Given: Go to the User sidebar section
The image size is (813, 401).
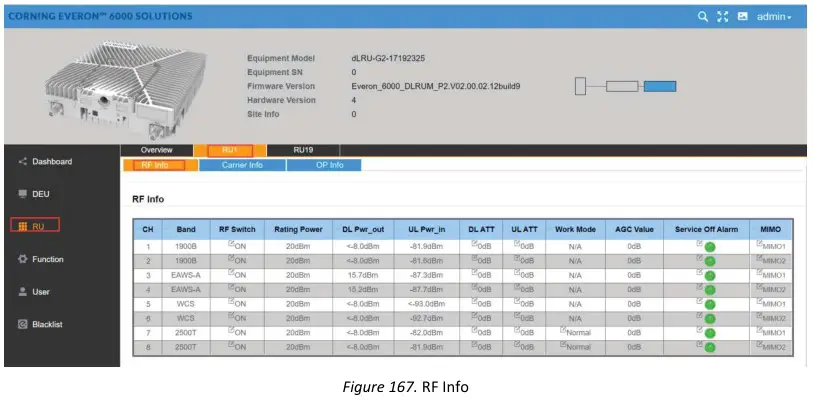Looking at the screenshot, I should click(37, 292).
